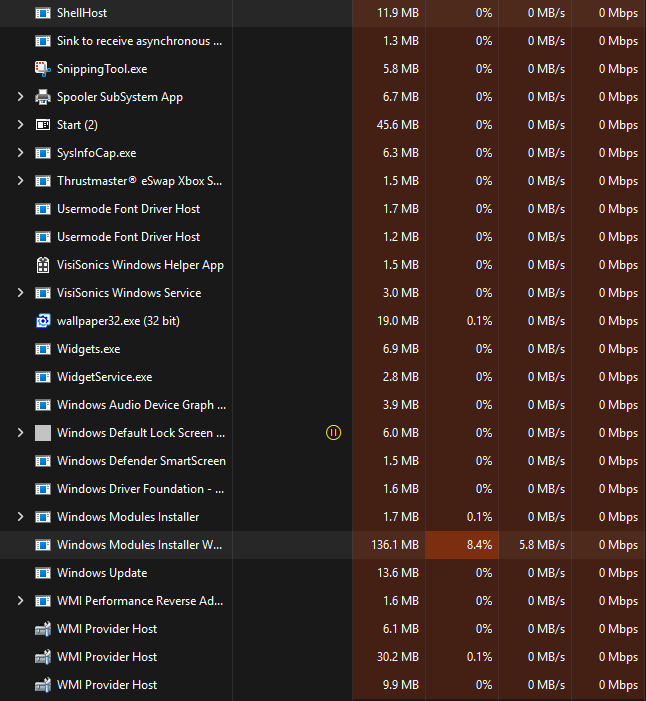
Task: Select the Windows Update process name
Action: [102, 573]
